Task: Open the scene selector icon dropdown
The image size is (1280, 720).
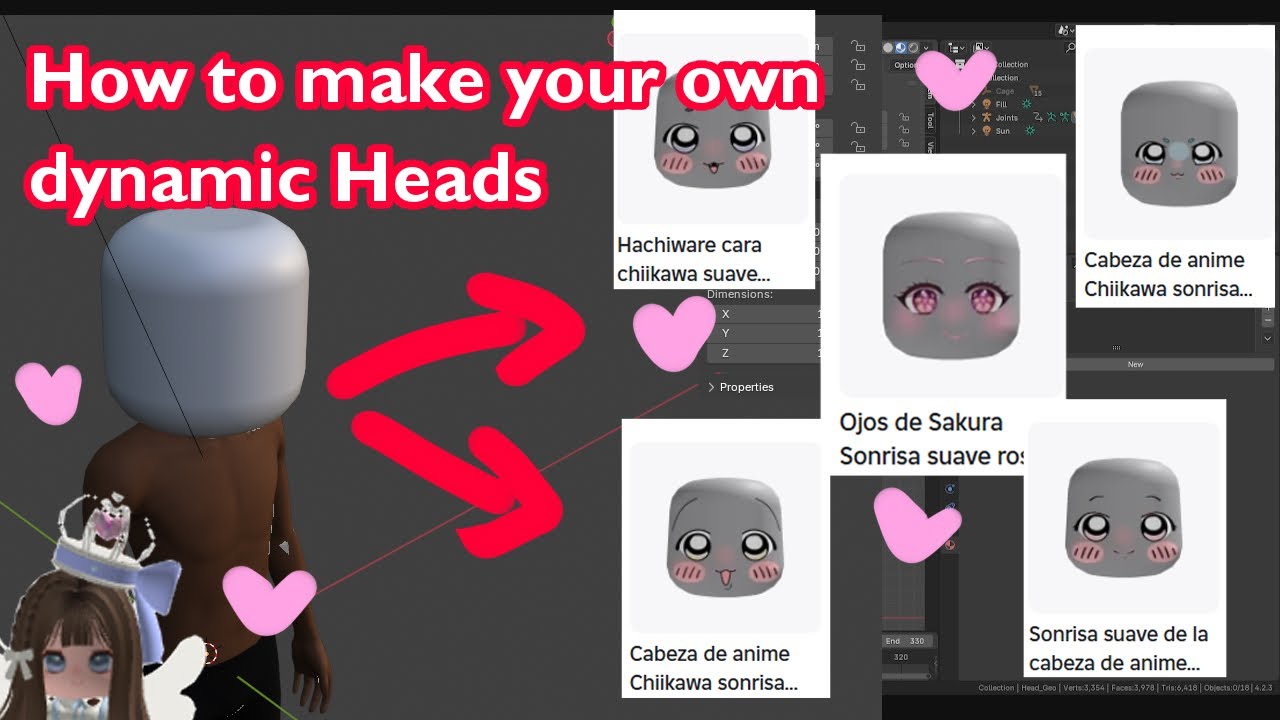Action: pos(1066,32)
